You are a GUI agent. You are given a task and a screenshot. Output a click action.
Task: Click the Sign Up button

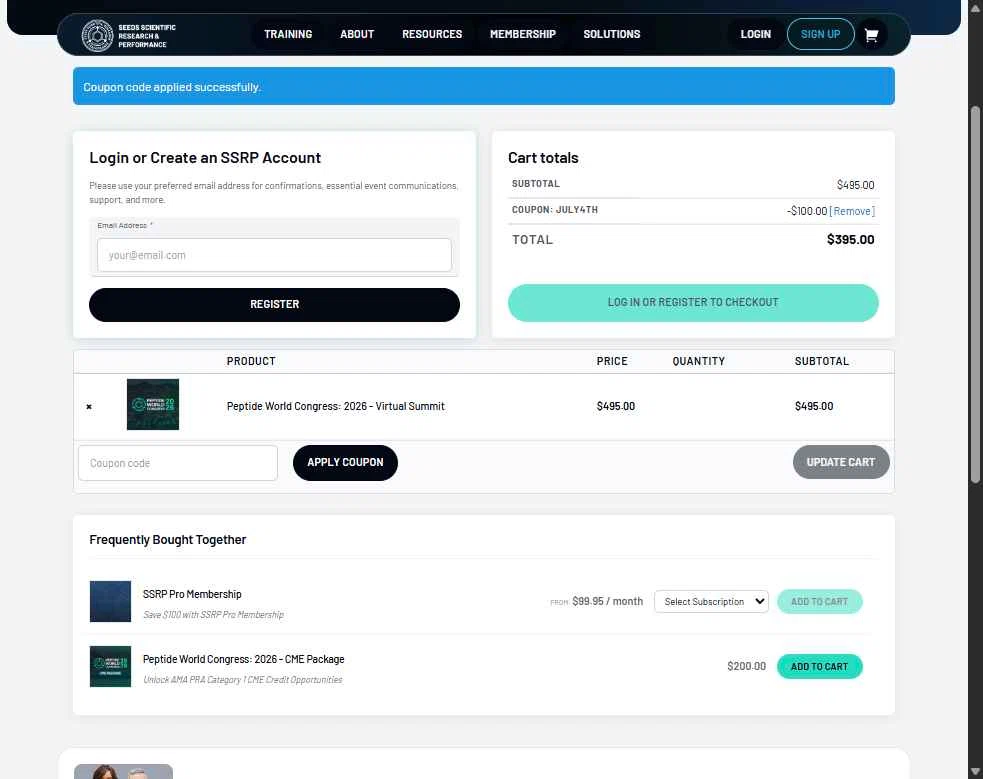821,34
